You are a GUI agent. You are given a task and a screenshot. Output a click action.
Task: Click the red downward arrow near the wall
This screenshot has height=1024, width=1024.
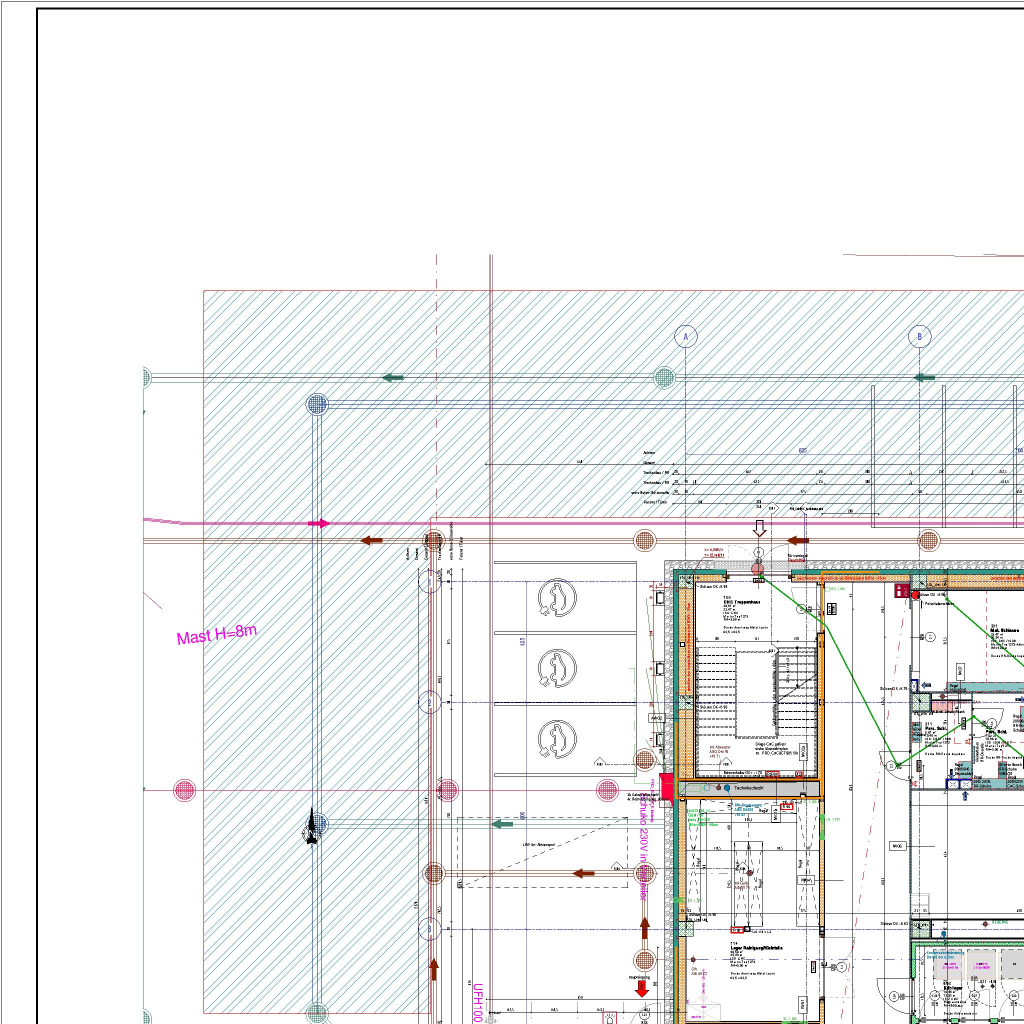pyautogui.click(x=642, y=989)
